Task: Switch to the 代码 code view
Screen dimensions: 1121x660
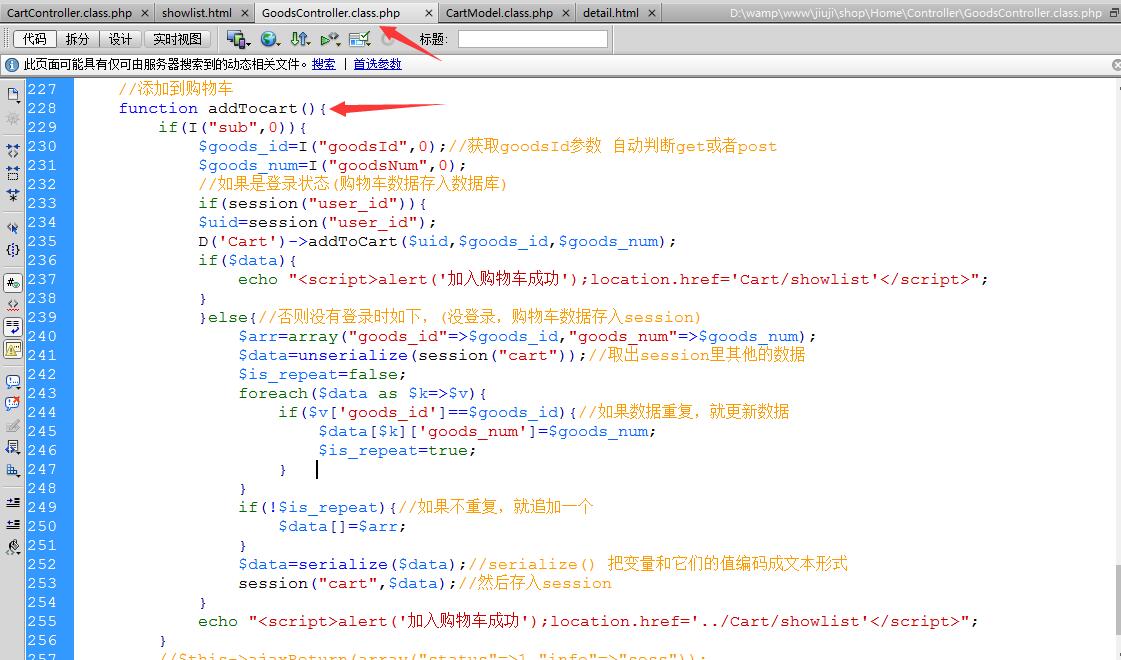Action: [x=34, y=39]
